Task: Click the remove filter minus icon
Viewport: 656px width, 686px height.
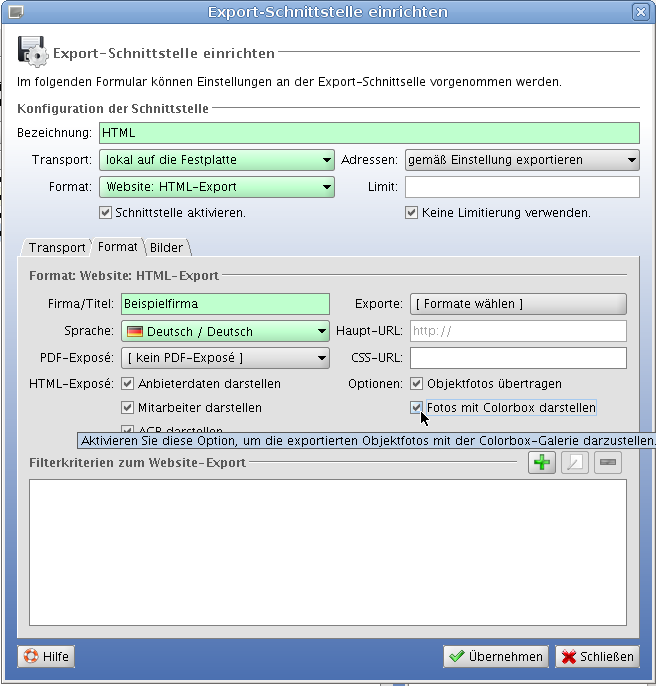Action: tap(608, 463)
